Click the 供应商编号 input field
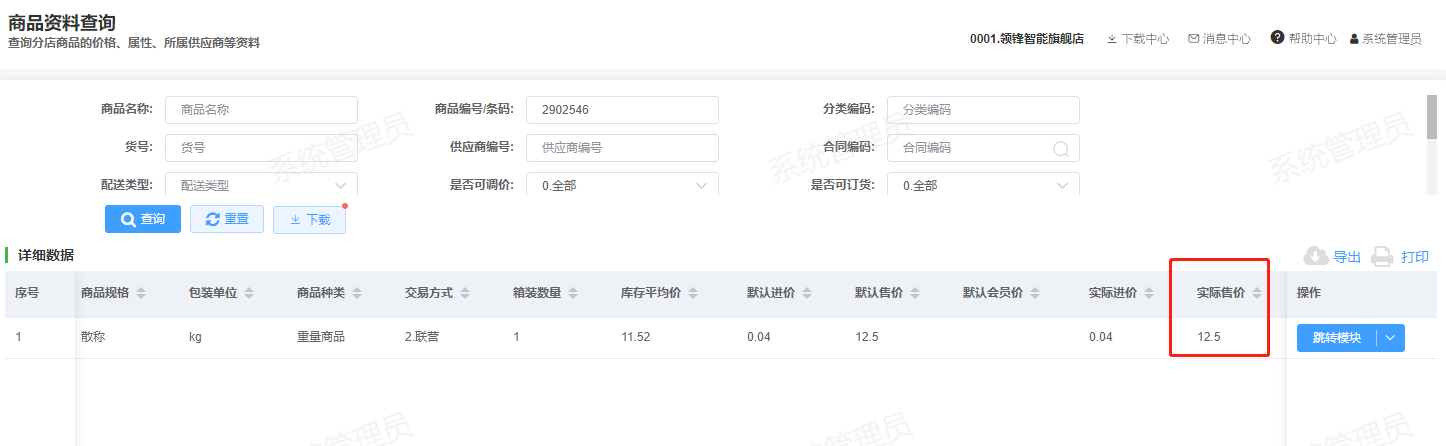The height and width of the screenshot is (446, 1446). tap(622, 147)
